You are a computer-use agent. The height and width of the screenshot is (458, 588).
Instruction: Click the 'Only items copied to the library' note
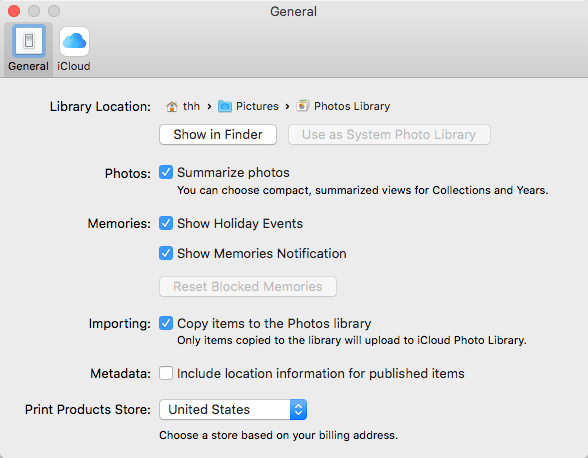[352, 340]
